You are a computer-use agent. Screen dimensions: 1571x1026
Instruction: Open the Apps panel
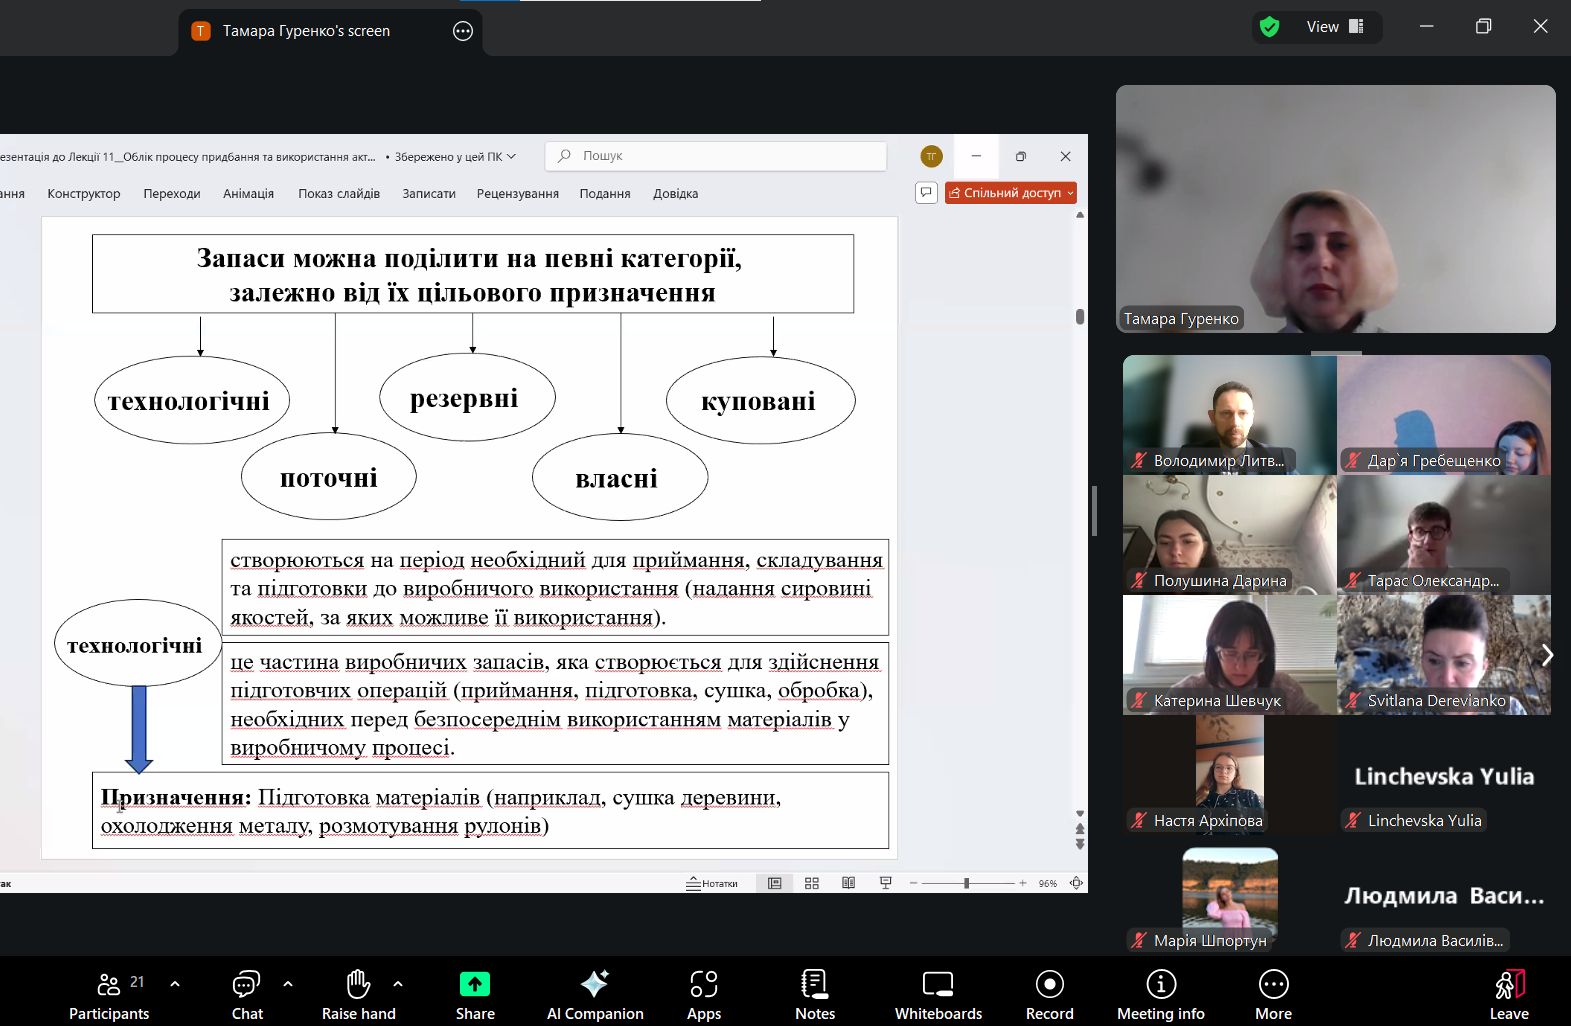click(x=704, y=995)
